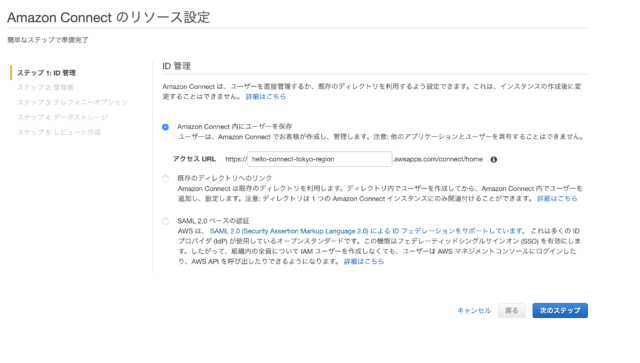
Task: Open '詳細はこちら' link under SAML option
Action: tap(364, 261)
